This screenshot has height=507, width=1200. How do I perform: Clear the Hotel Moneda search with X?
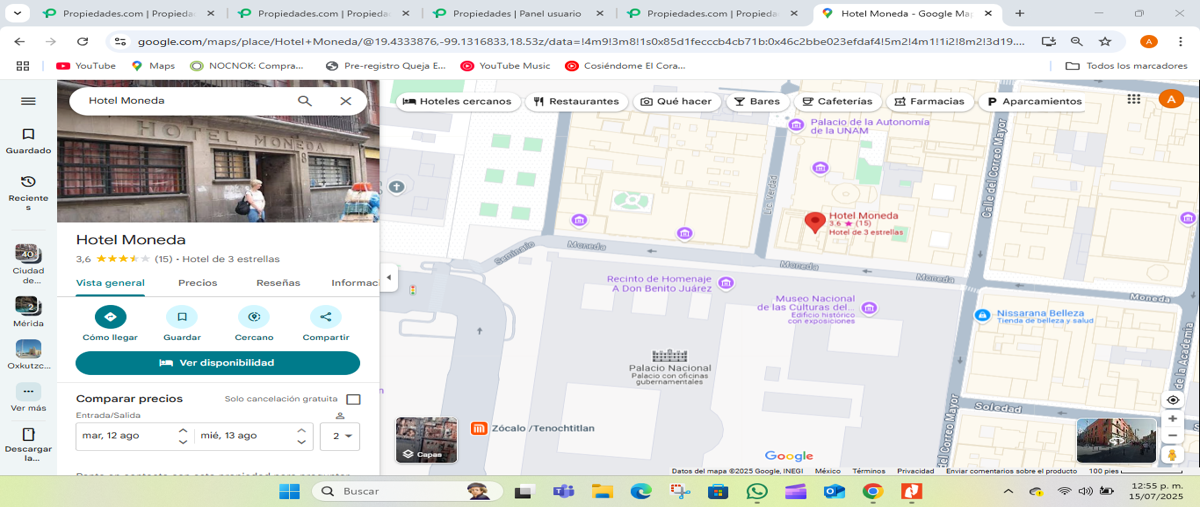point(346,101)
